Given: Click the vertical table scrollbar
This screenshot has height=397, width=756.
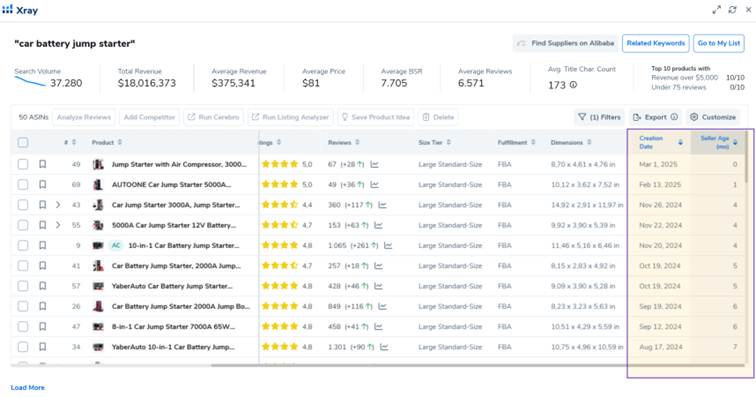Looking at the screenshot, I should [746, 157].
